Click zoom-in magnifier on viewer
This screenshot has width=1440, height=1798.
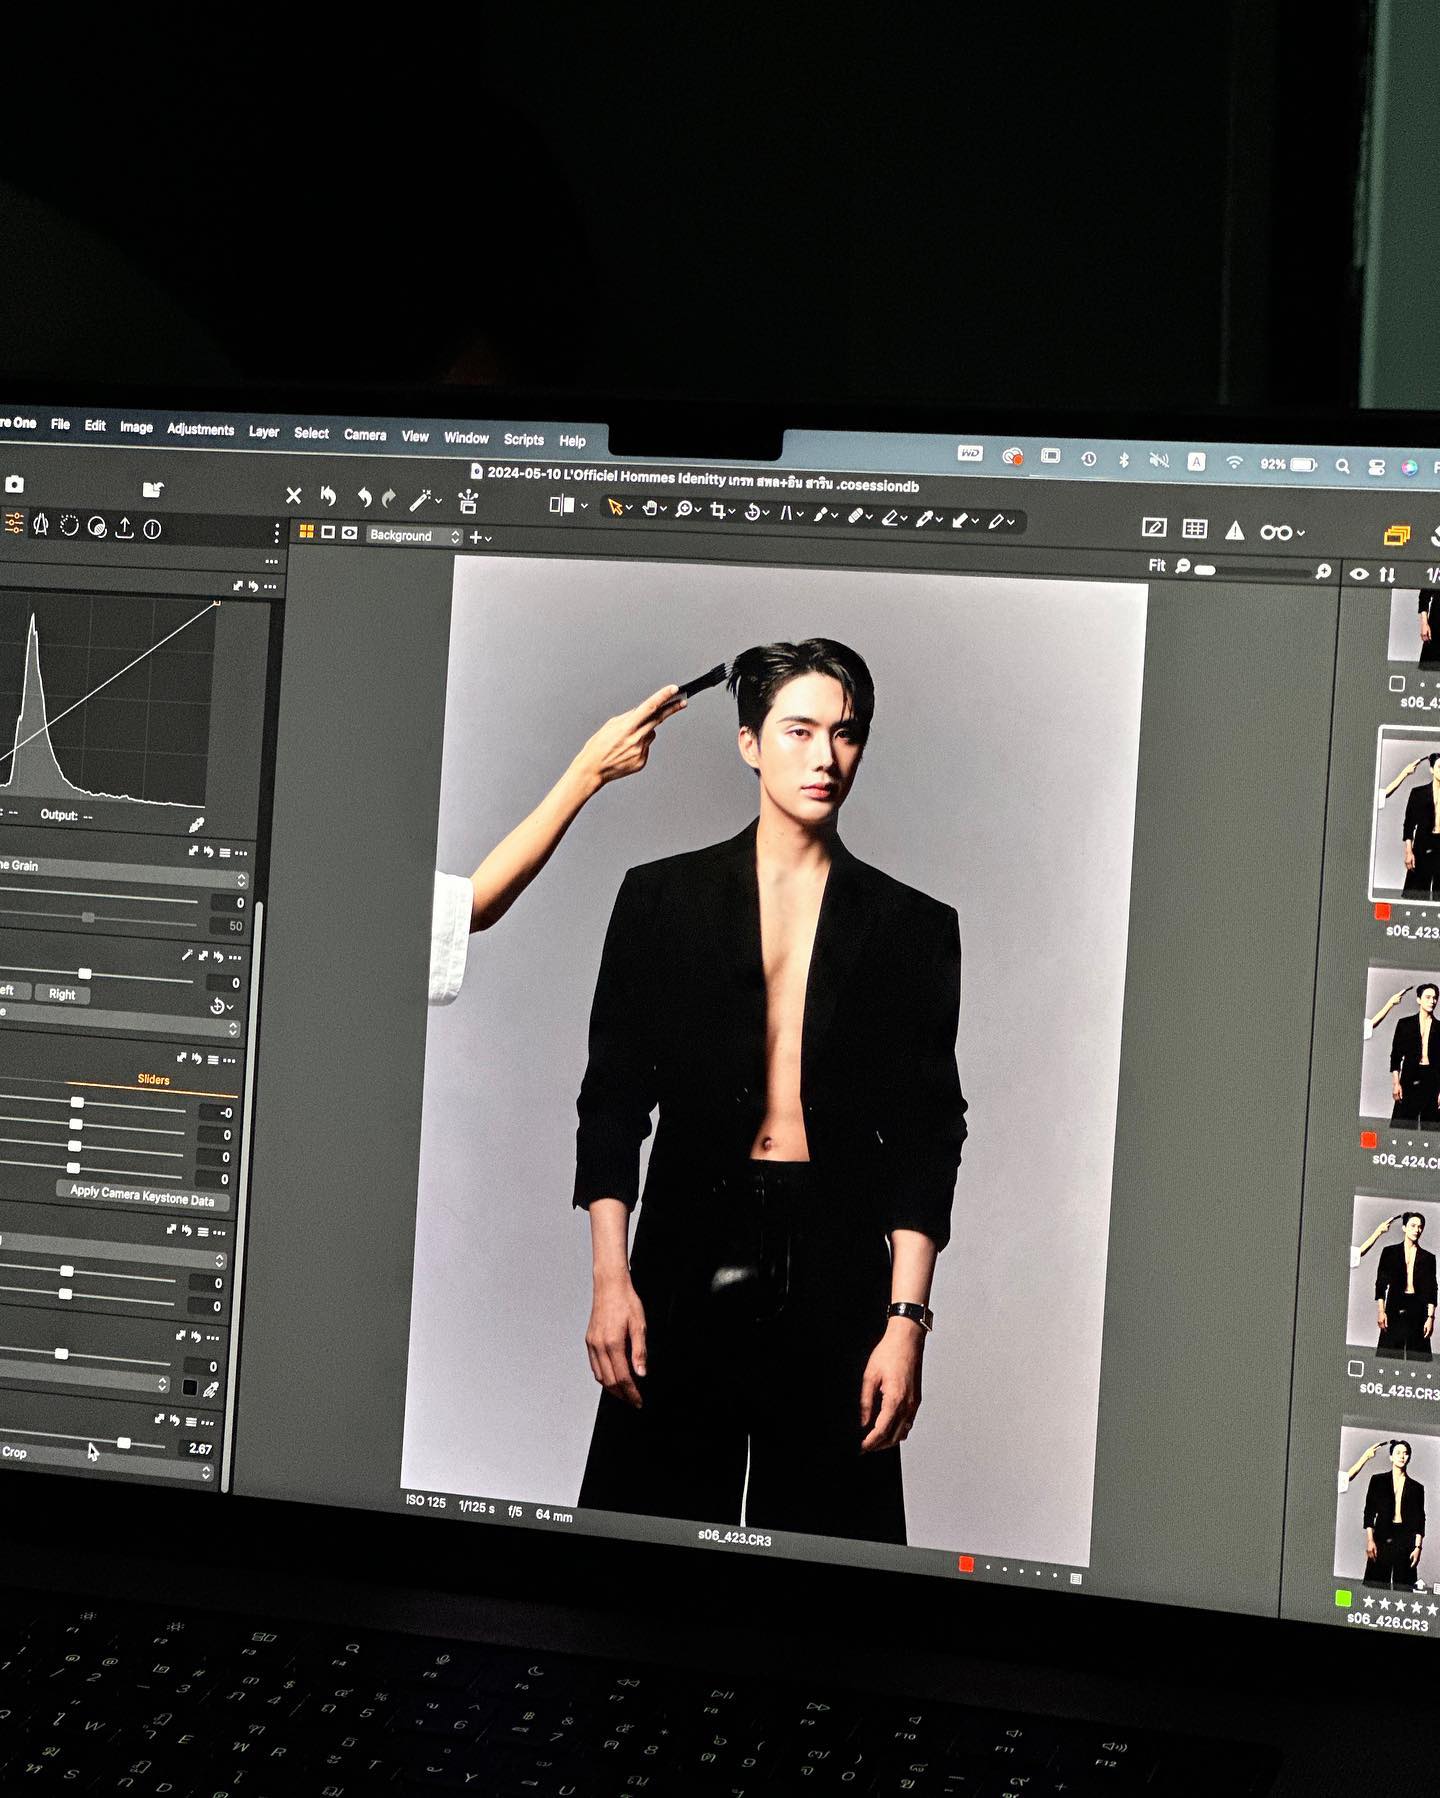[x=1324, y=571]
